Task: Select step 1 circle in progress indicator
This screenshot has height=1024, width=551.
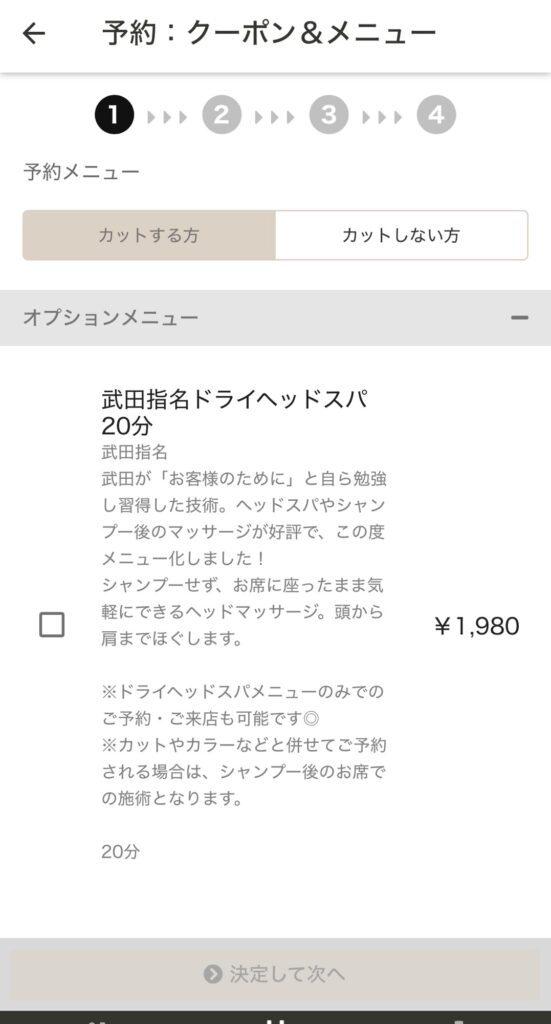Action: coord(114,115)
